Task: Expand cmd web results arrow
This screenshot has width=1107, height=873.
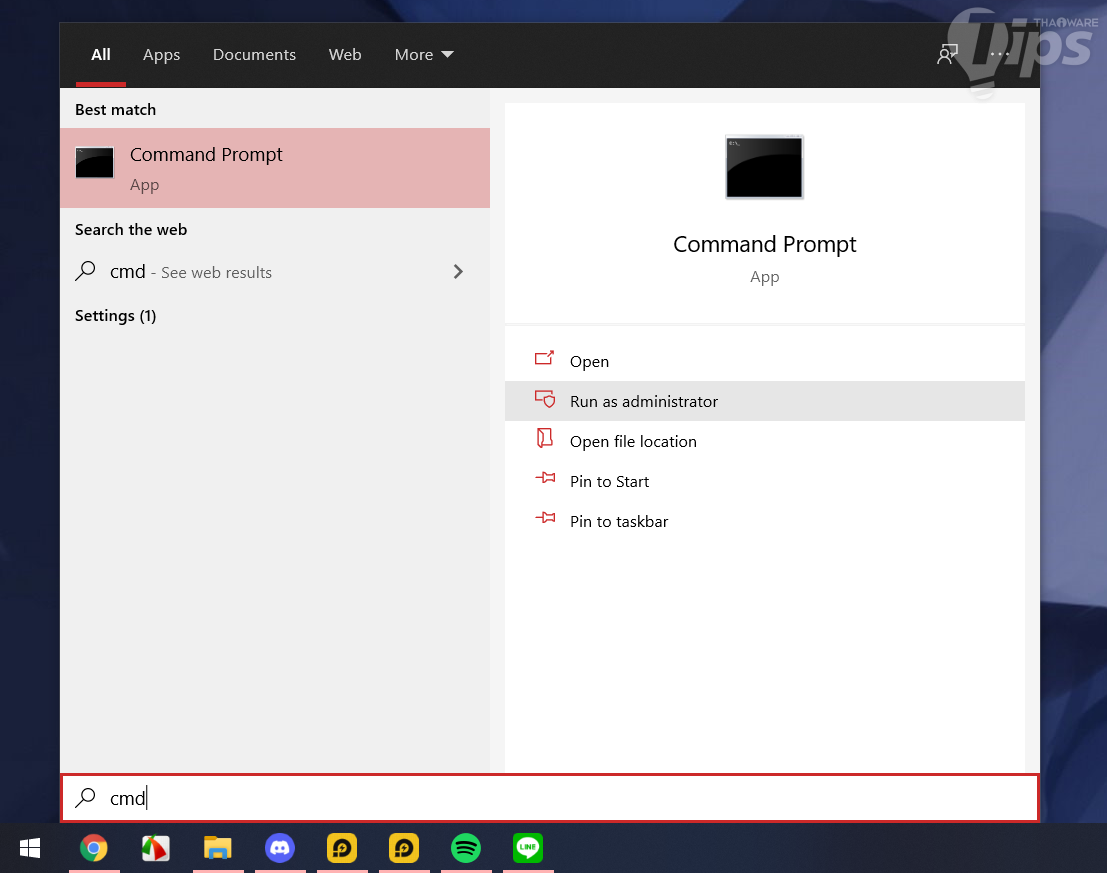Action: (x=458, y=271)
